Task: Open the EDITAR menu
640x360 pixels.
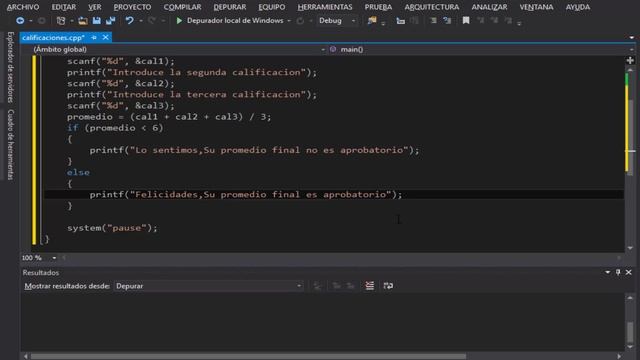Action: 64,7
